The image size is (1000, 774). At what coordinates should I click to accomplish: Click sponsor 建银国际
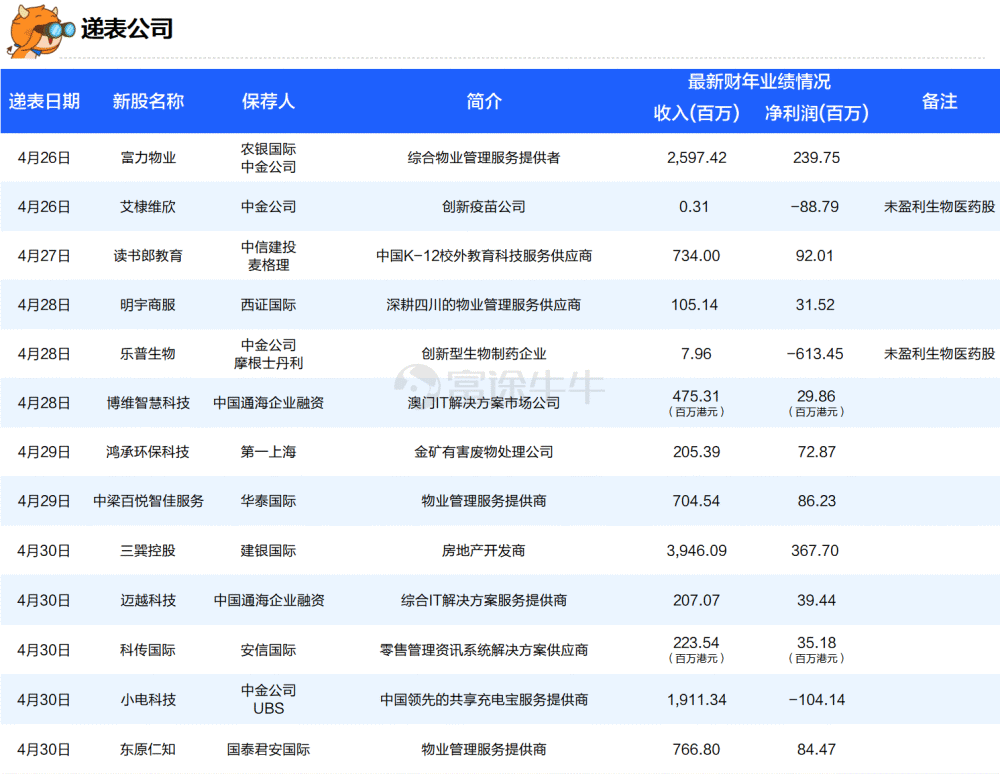268,551
